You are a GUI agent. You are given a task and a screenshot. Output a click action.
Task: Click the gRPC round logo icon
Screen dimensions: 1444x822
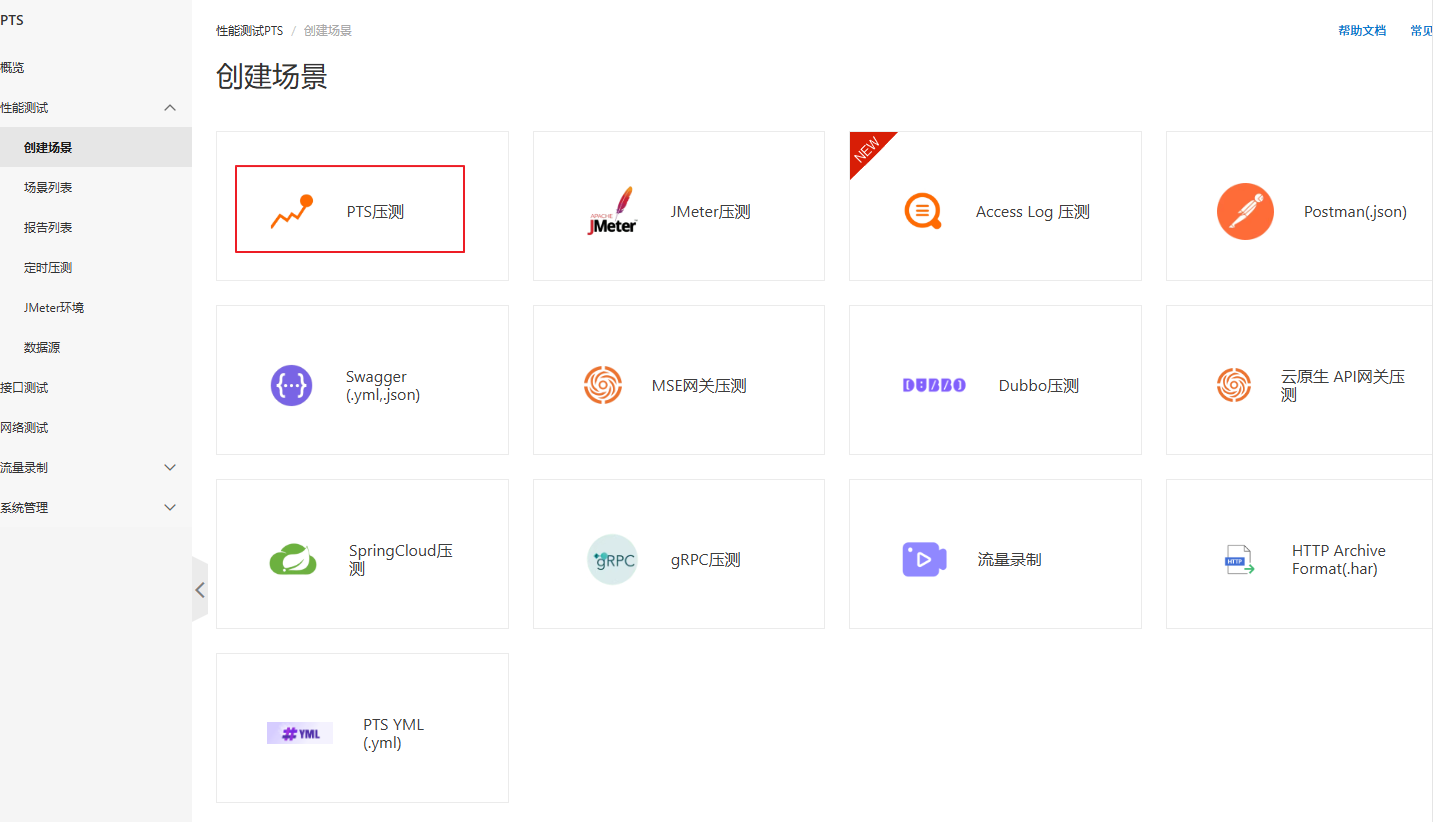point(612,559)
